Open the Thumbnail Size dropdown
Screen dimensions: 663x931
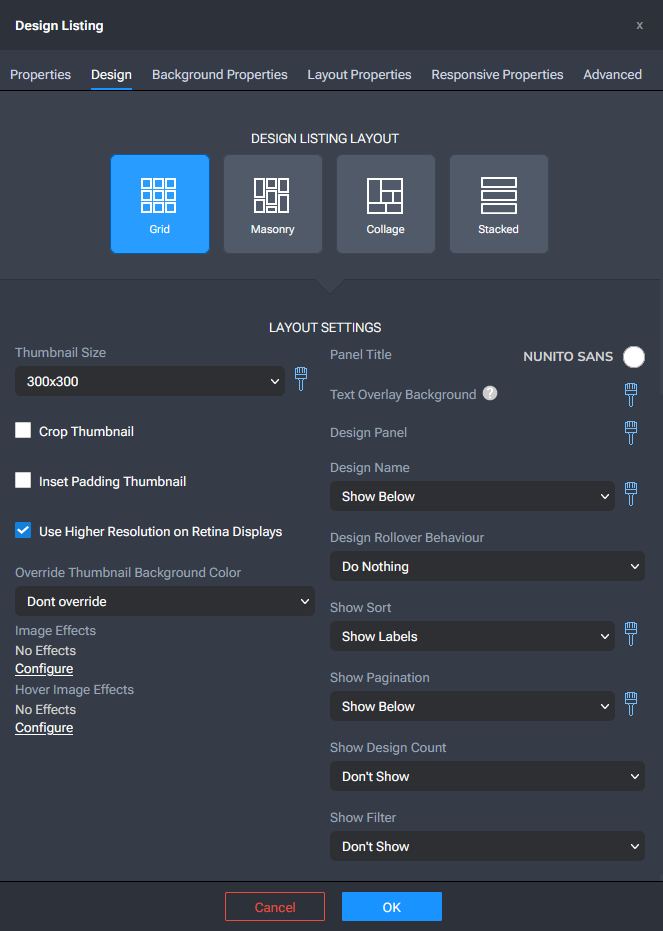[x=150, y=381]
